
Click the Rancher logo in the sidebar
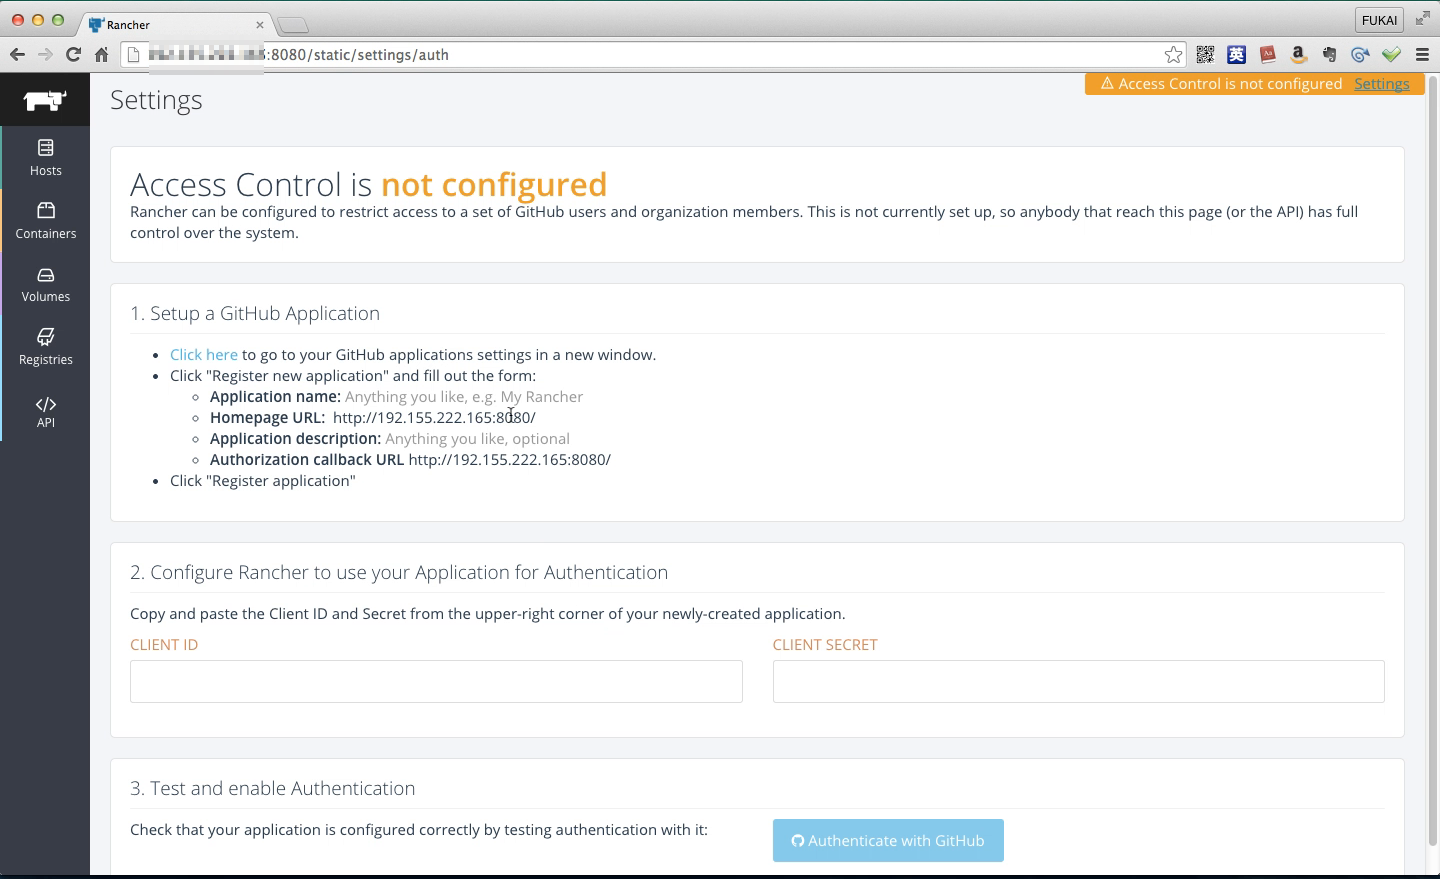pyautogui.click(x=45, y=100)
